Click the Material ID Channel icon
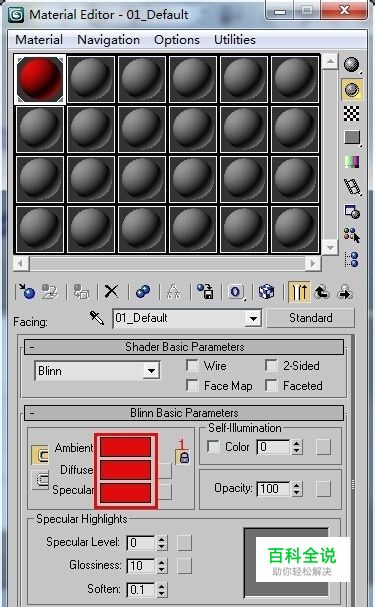This screenshot has height=607, width=375. coord(236,291)
